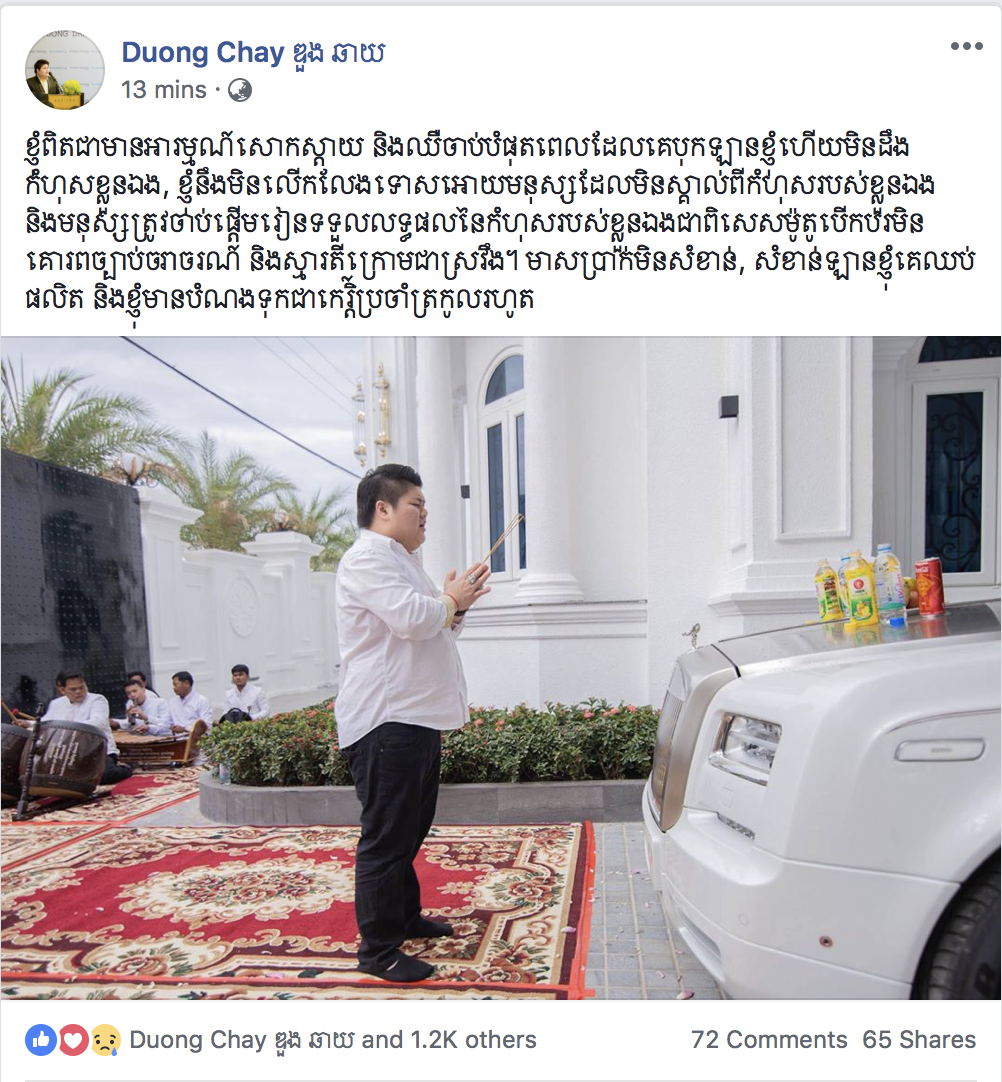View the 65 Shares list
Image resolution: width=1002 pixels, height=1082 pixels.
919,1039
